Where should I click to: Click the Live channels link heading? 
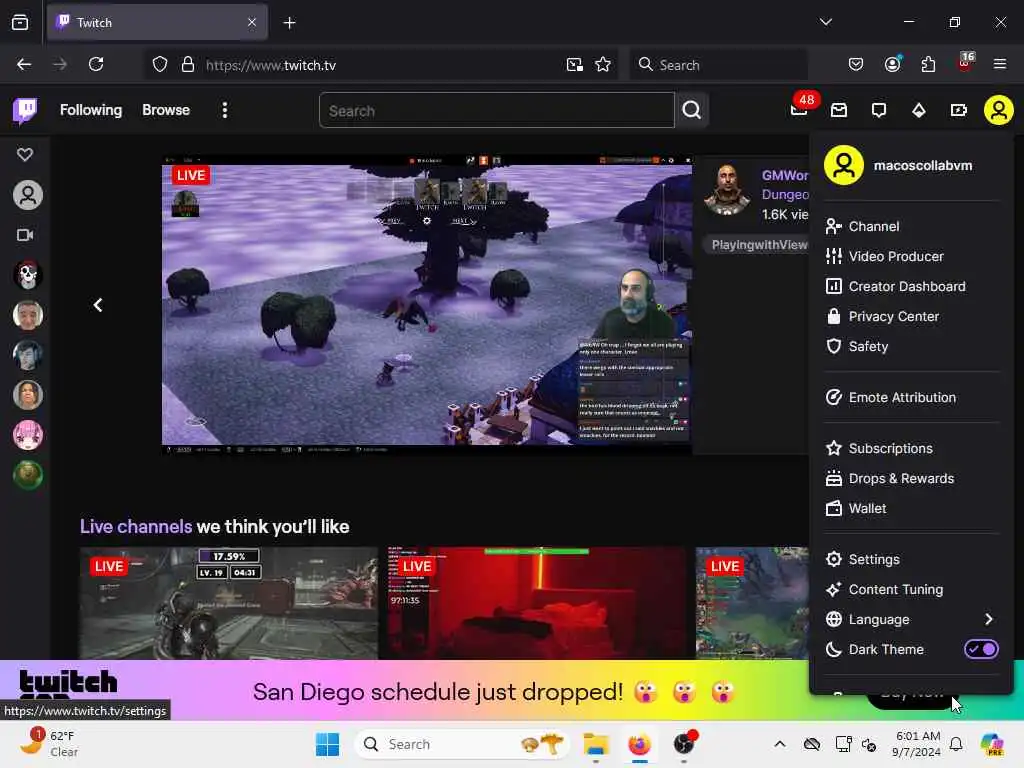pyautogui.click(x=136, y=526)
